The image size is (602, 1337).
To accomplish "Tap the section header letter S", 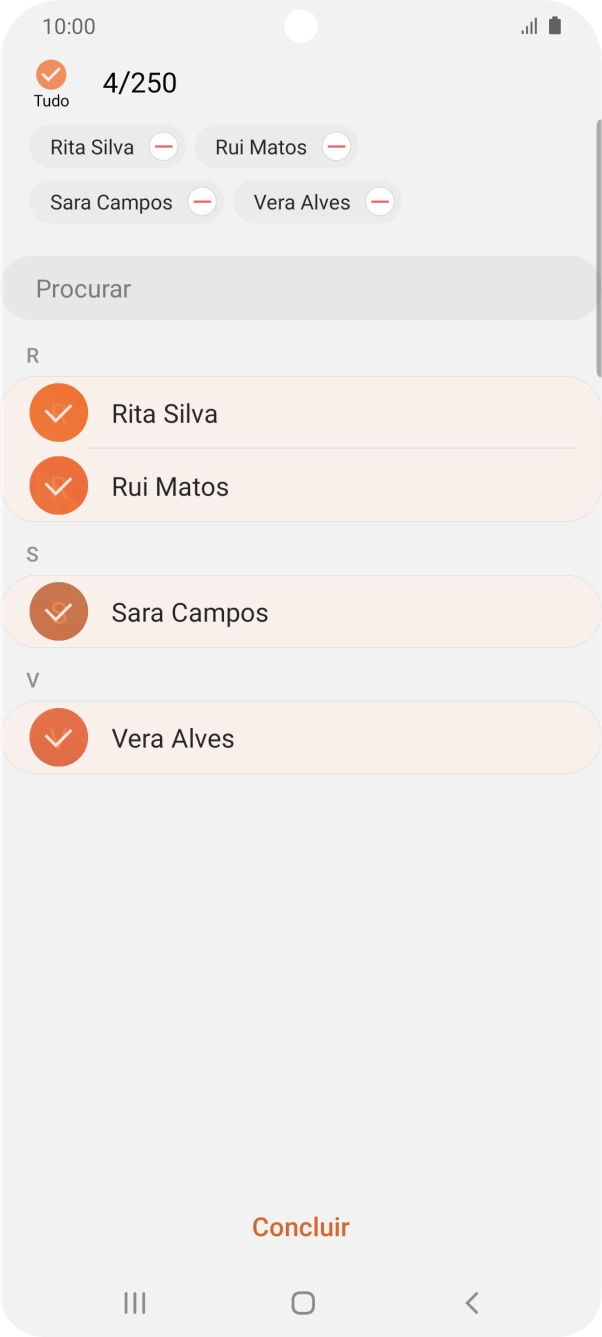I will coord(32,553).
